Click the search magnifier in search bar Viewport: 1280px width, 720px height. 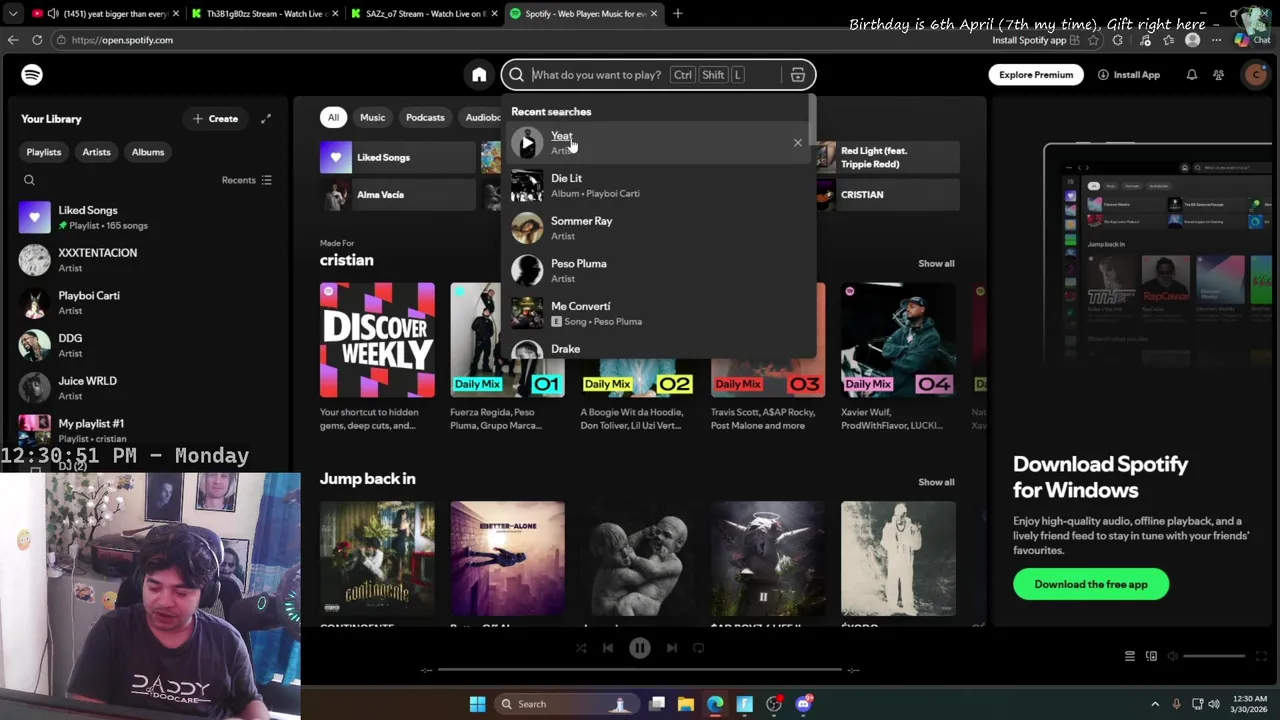pyautogui.click(x=516, y=75)
